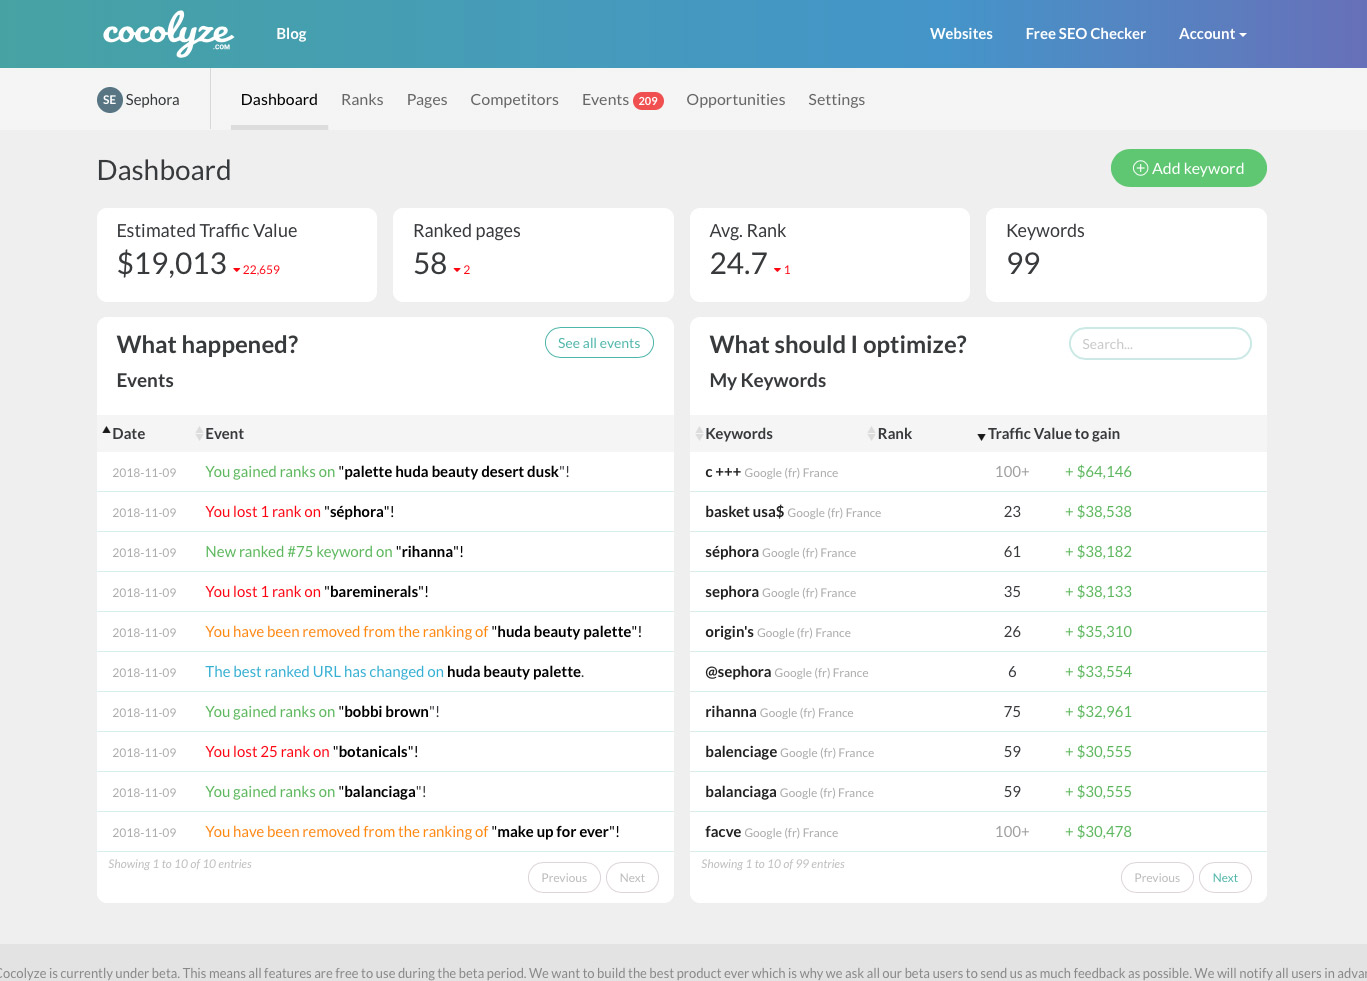Click Next in Events pagination
Screen dimensions: 1367x981
coord(632,878)
